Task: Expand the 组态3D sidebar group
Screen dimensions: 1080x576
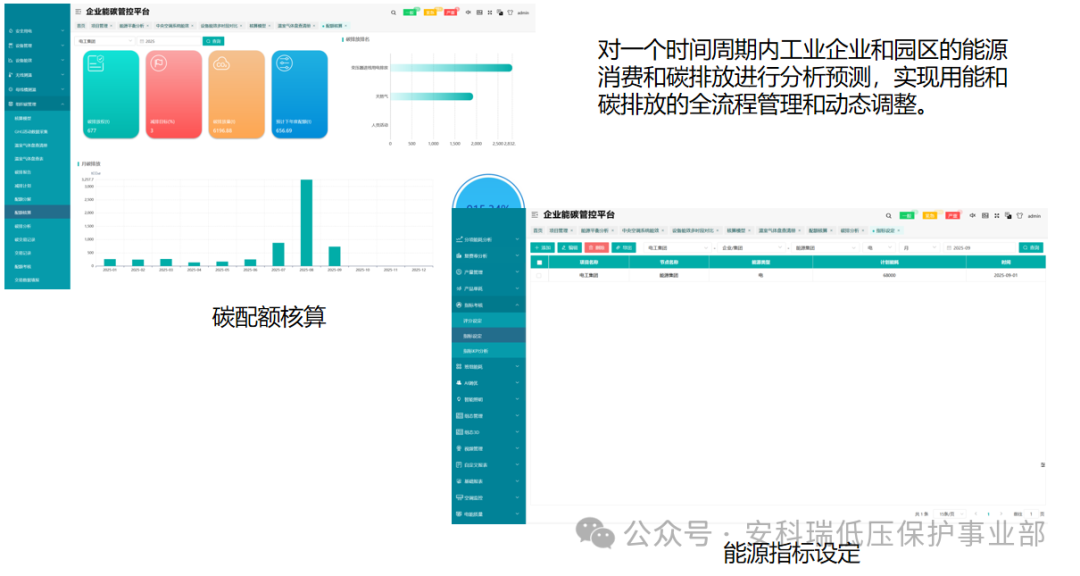Action: (x=488, y=432)
